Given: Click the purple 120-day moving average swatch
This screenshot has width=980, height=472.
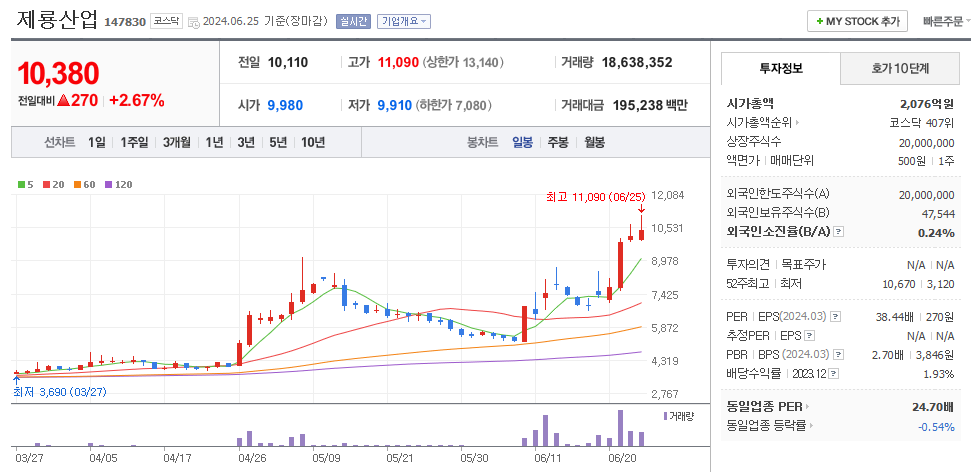Looking at the screenshot, I should pyautogui.click(x=108, y=184).
